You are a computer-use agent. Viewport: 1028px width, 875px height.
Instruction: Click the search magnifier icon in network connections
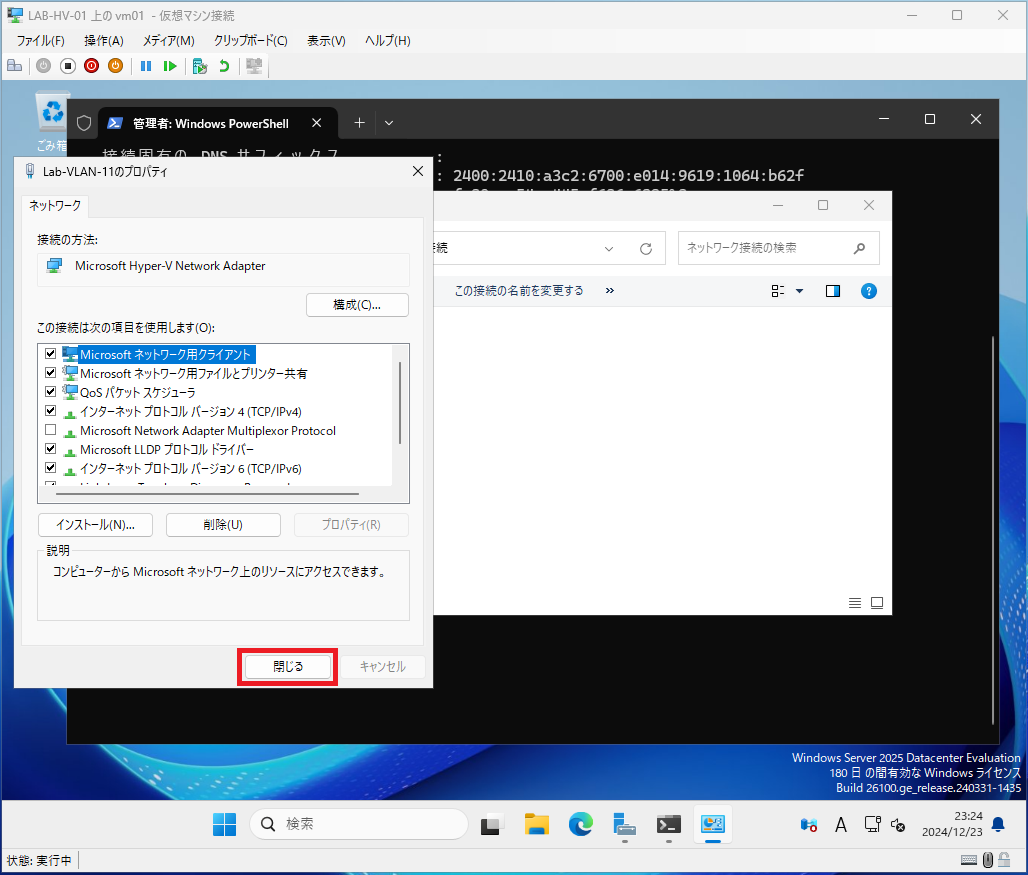(x=860, y=248)
